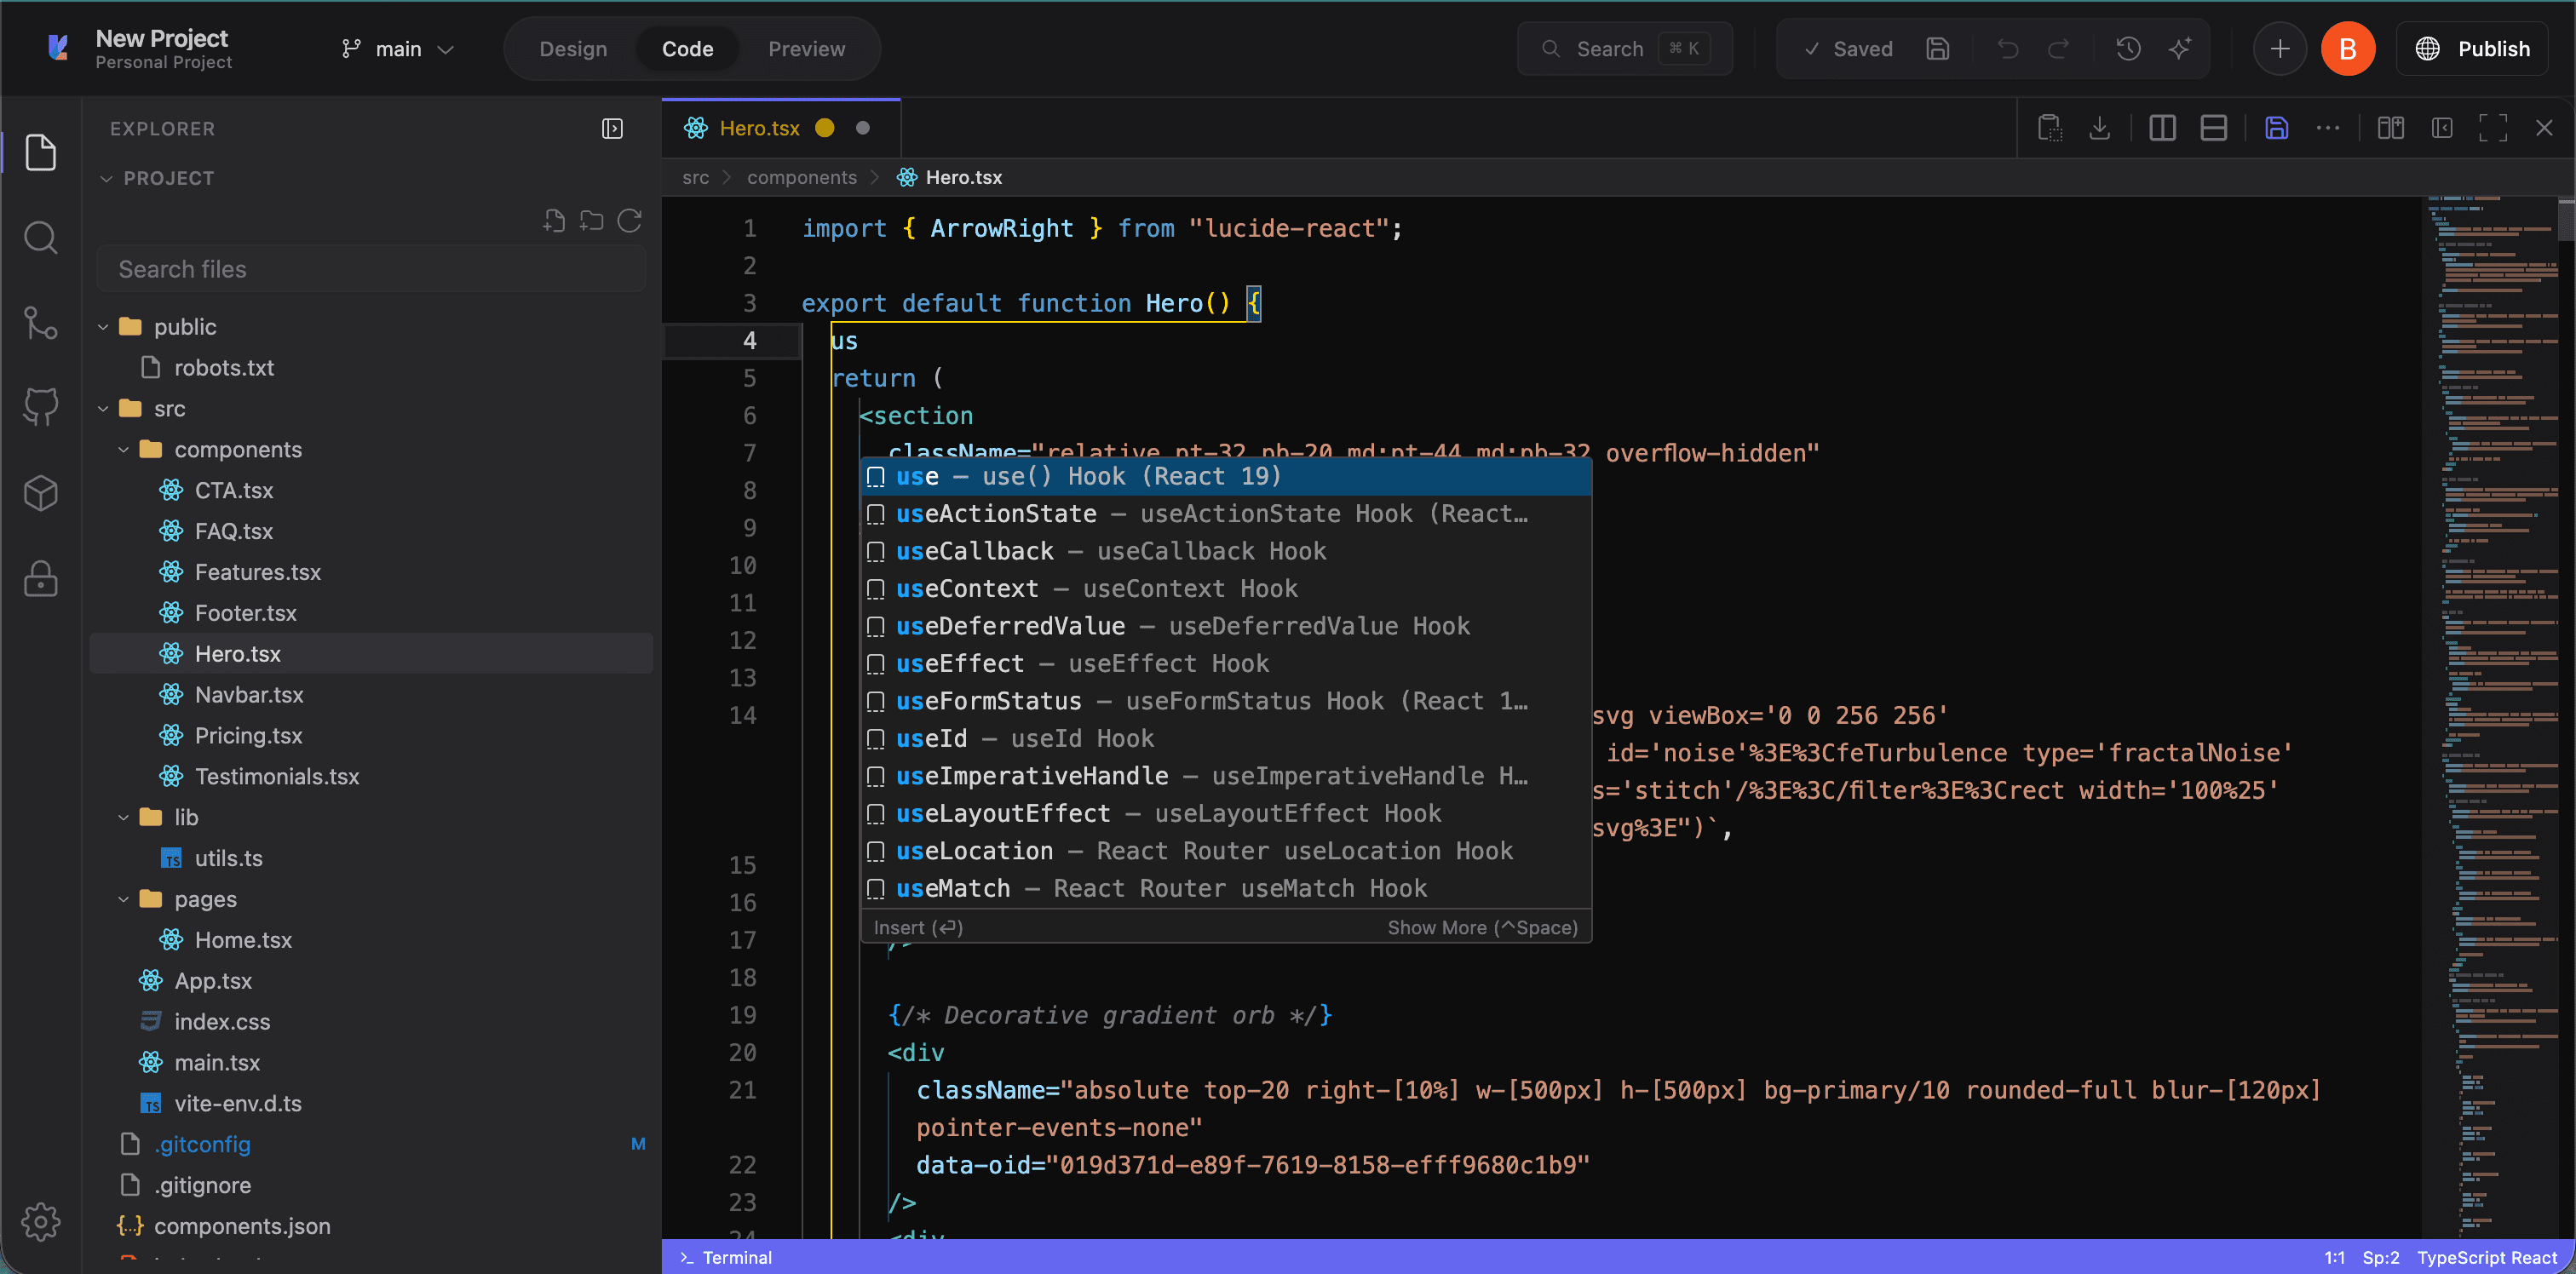Toggle the side panel collapse icon
The width and height of the screenshot is (2576, 1274).
[2441, 128]
